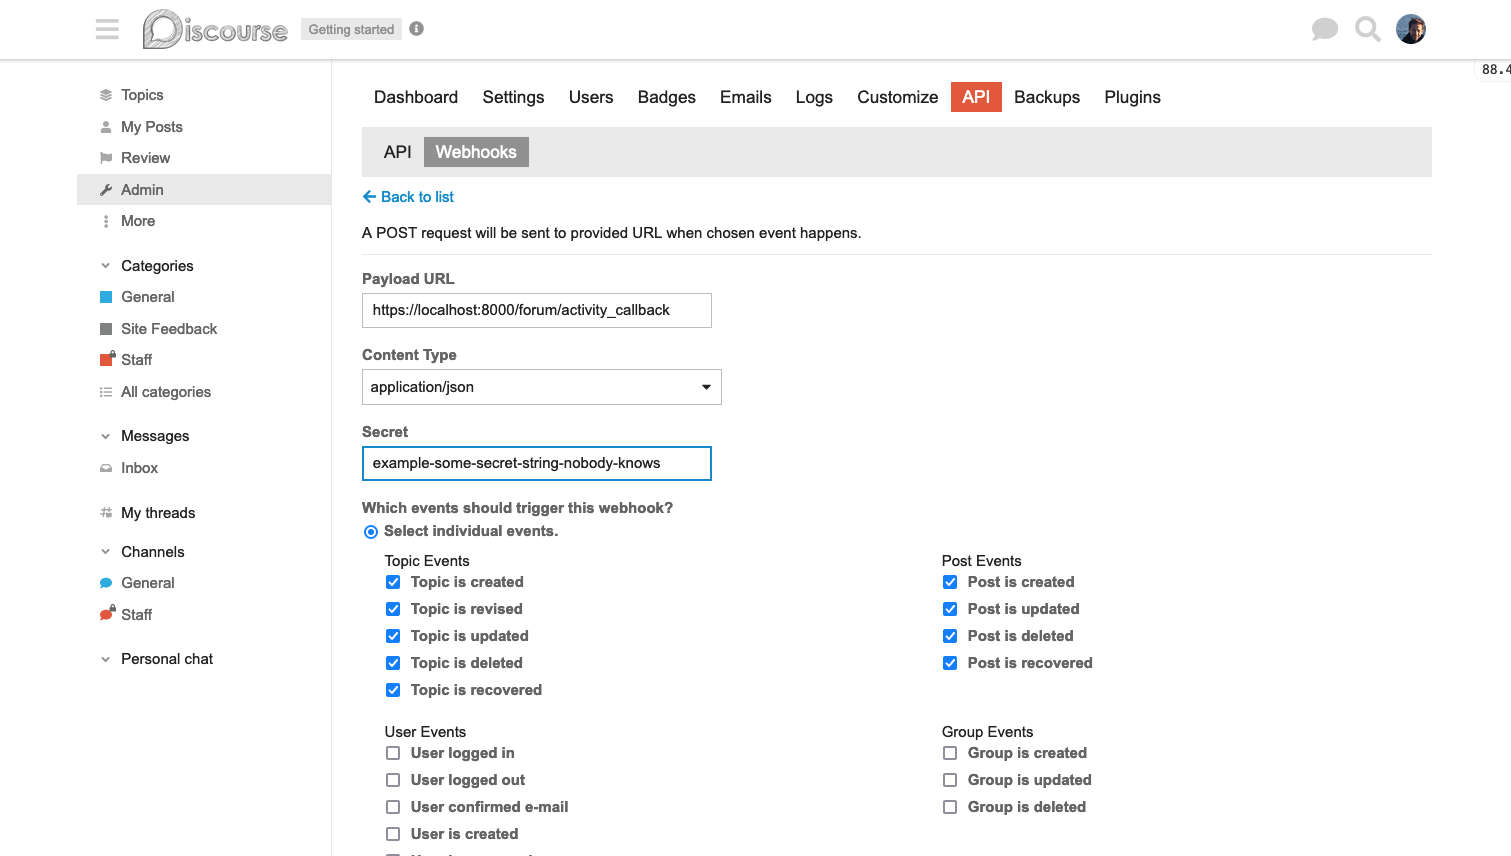Open the user profile avatar
The width and height of the screenshot is (1511, 856).
(1410, 29)
